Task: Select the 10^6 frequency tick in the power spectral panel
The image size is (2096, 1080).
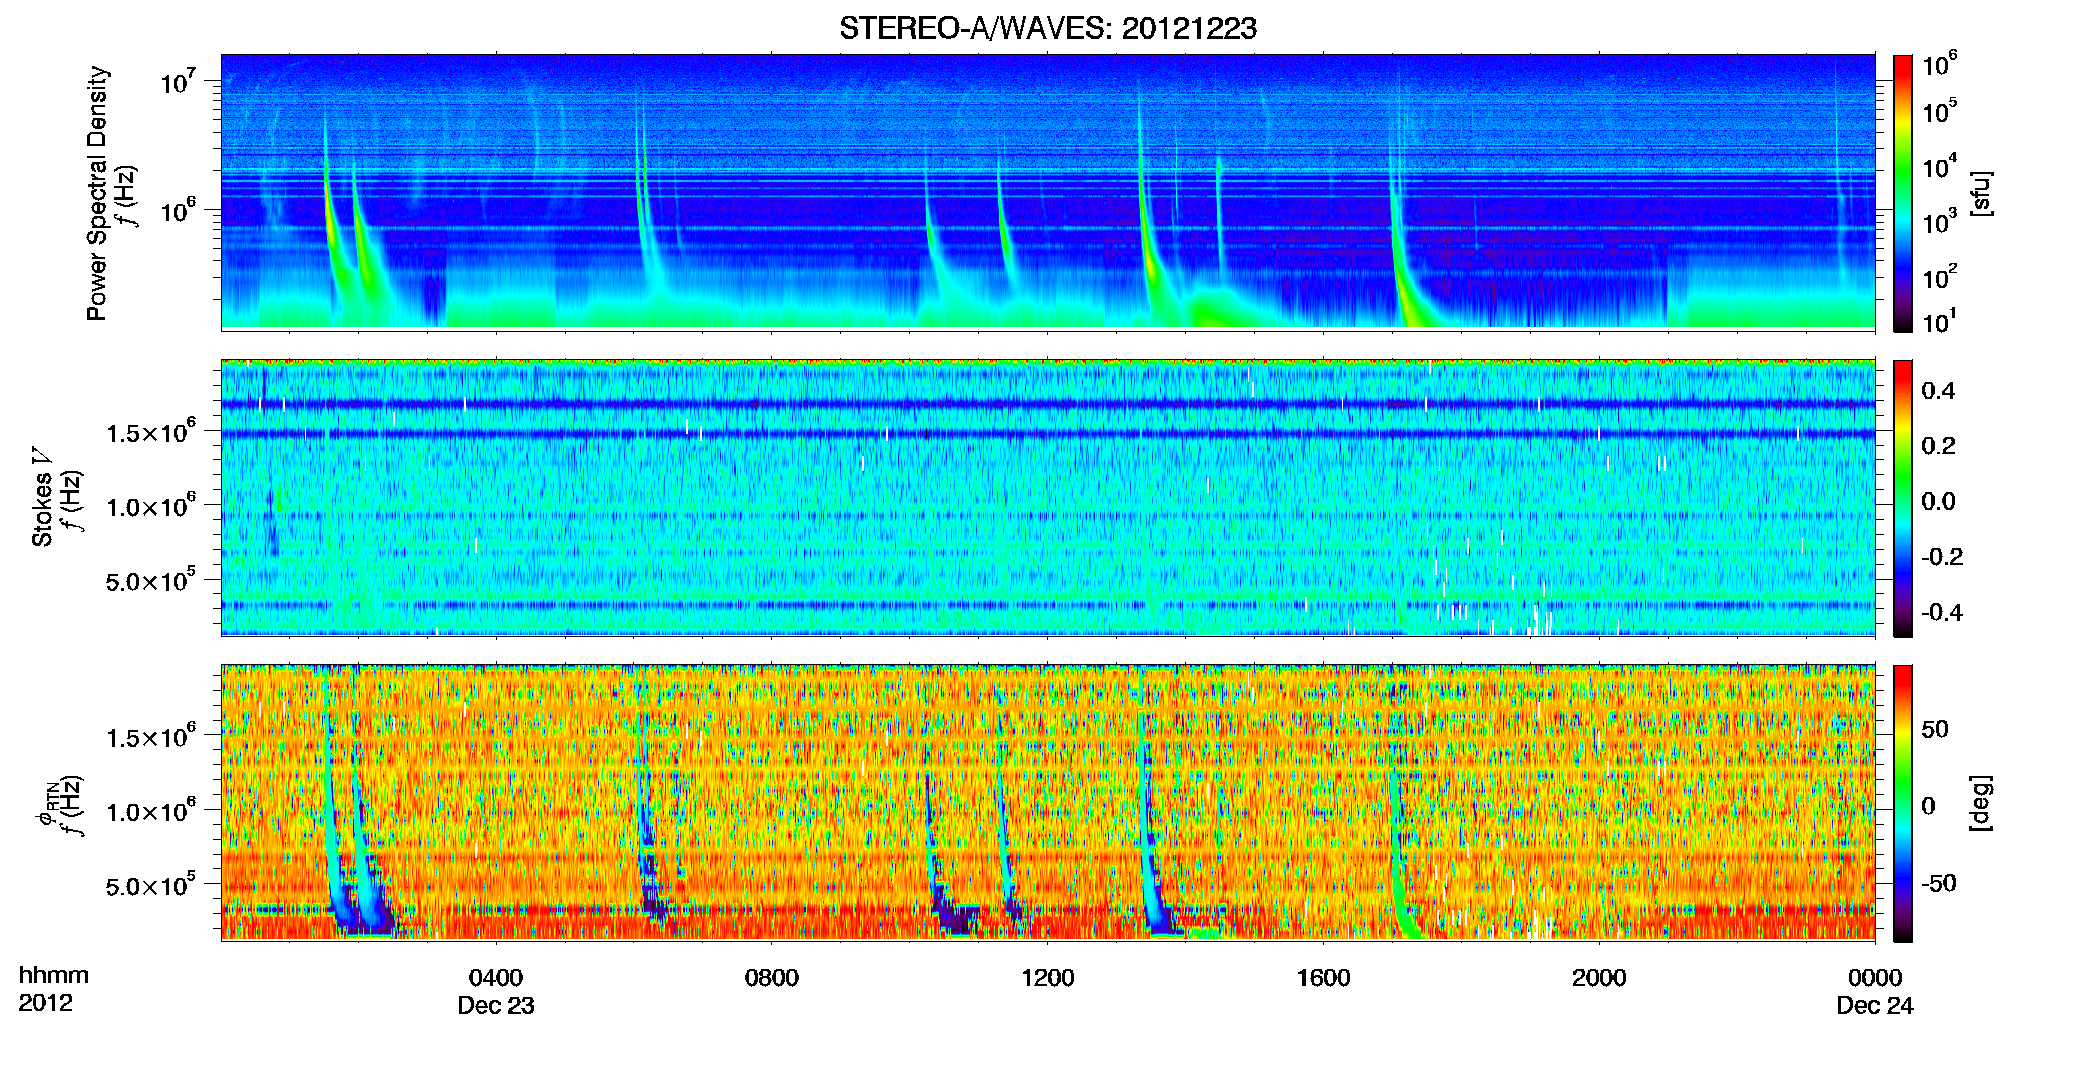Action: (x=176, y=210)
